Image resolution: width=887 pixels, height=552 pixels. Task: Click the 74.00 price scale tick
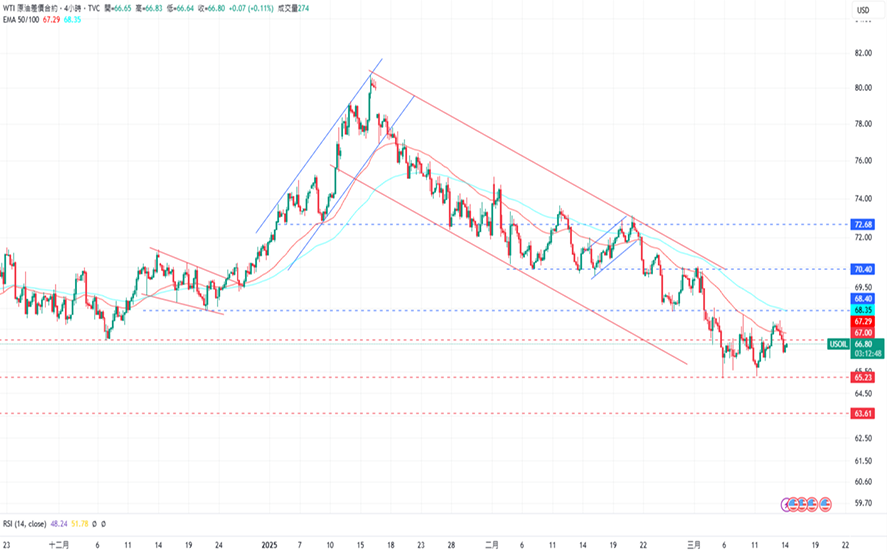click(863, 199)
